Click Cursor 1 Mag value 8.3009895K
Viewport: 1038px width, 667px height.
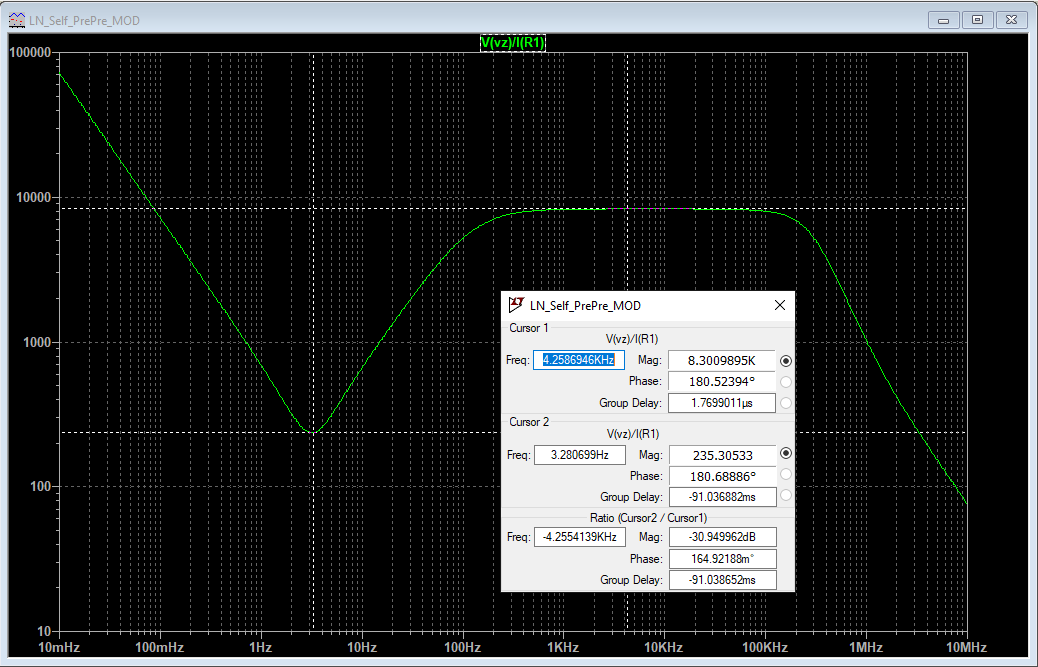point(722,361)
